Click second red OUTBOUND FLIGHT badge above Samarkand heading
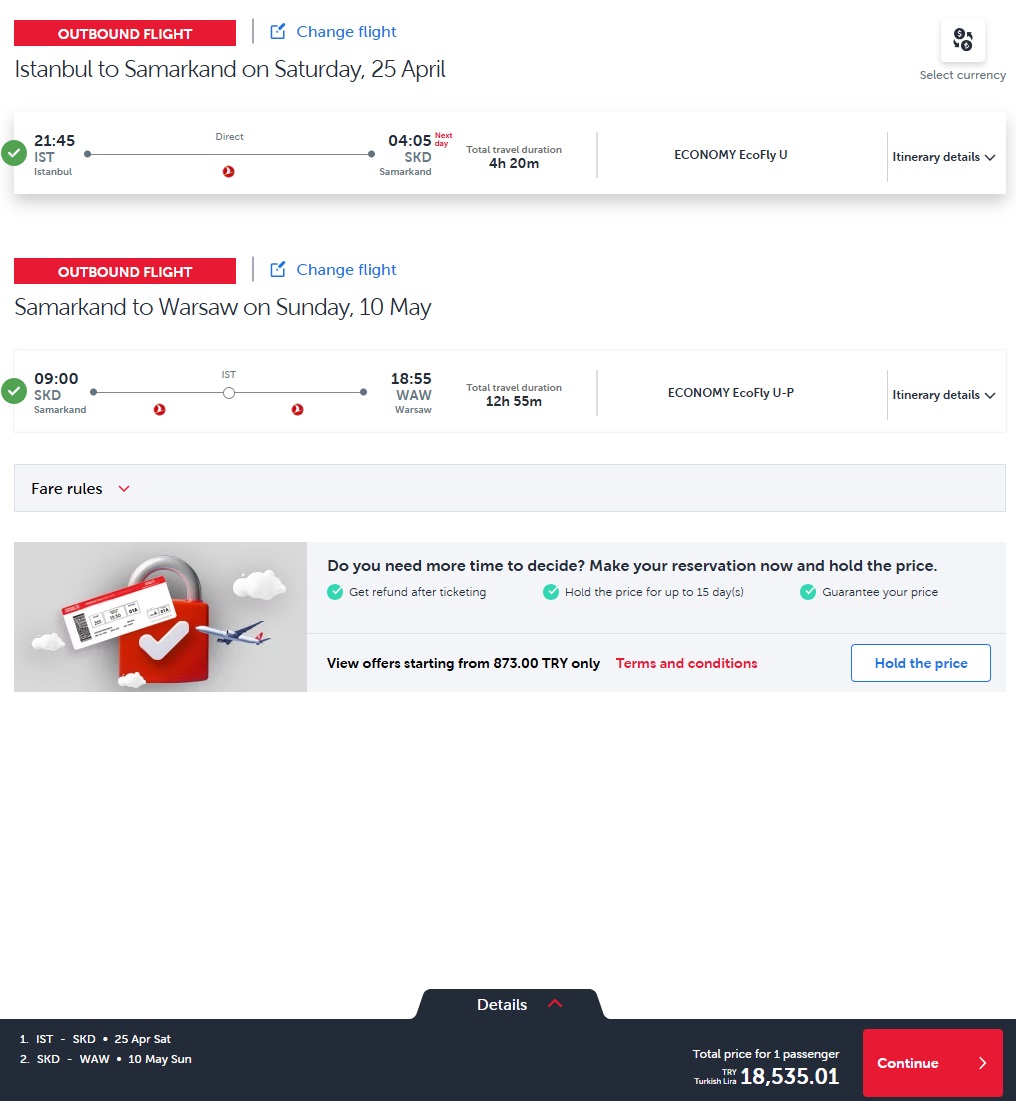 coord(125,271)
